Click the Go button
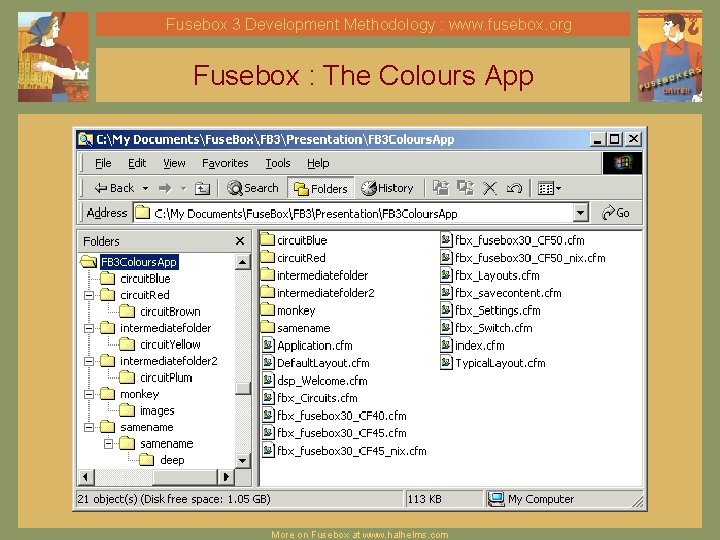The width and height of the screenshot is (720, 540). coord(616,213)
